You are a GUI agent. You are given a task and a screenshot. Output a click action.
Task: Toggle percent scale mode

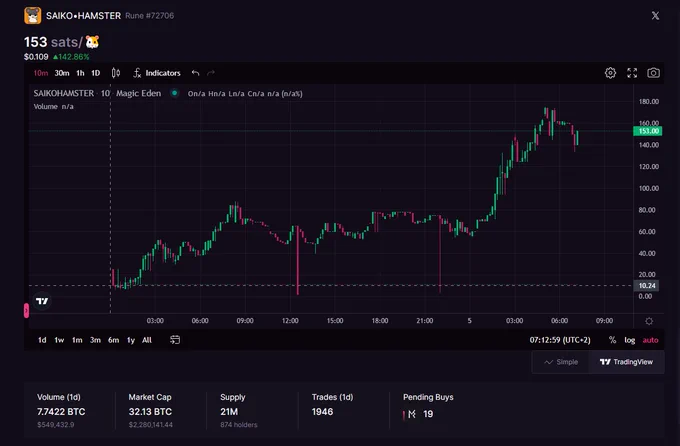click(x=612, y=340)
